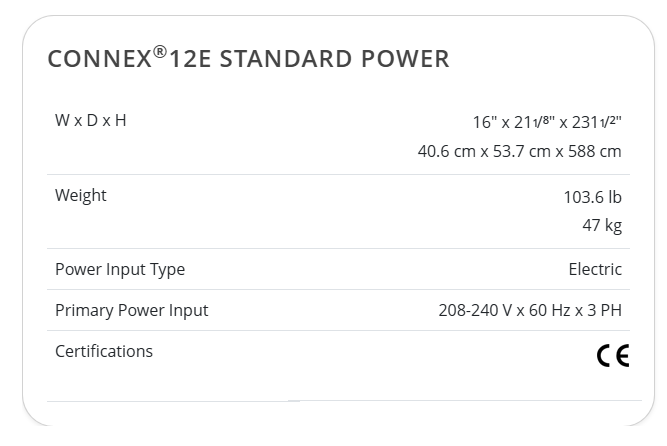Click the Weight row label
Image resolution: width=667 pixels, height=446 pixels.
81,196
